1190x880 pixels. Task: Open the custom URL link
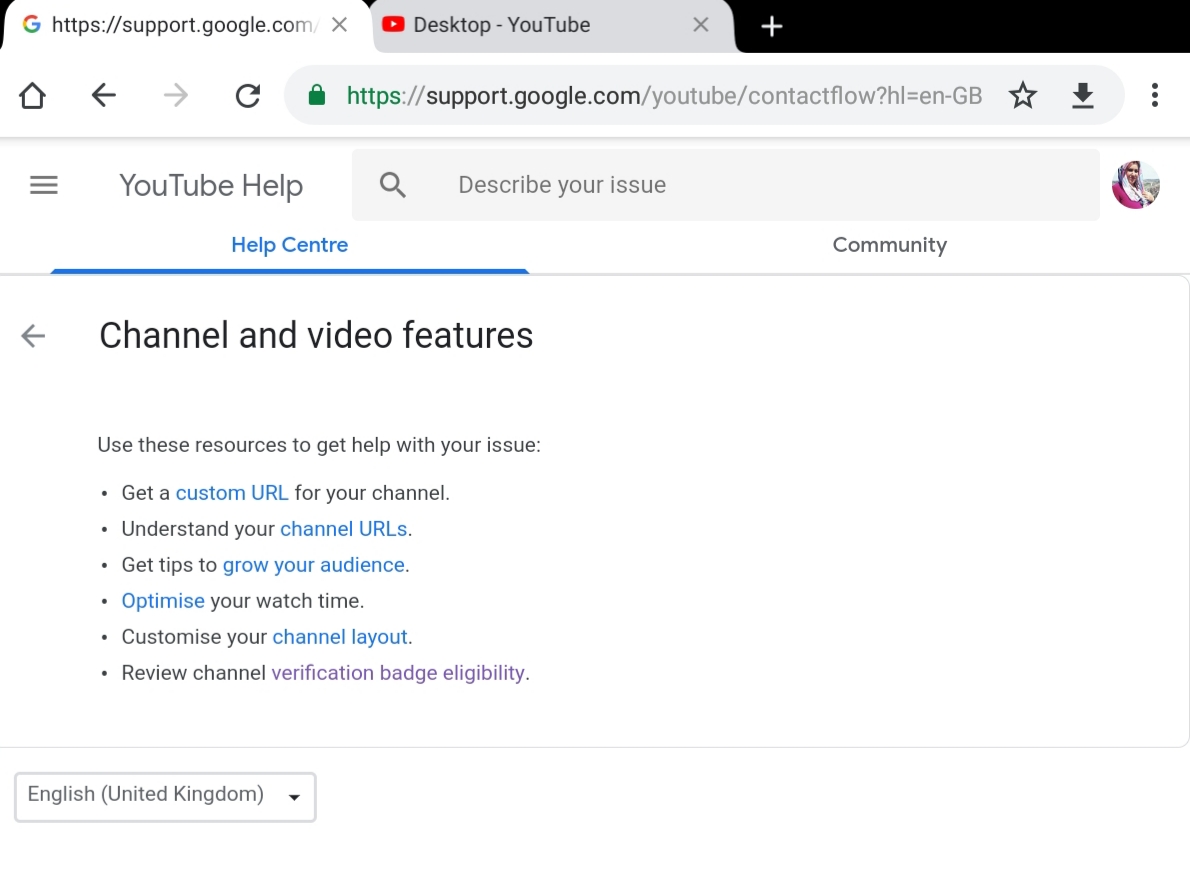[x=232, y=493]
